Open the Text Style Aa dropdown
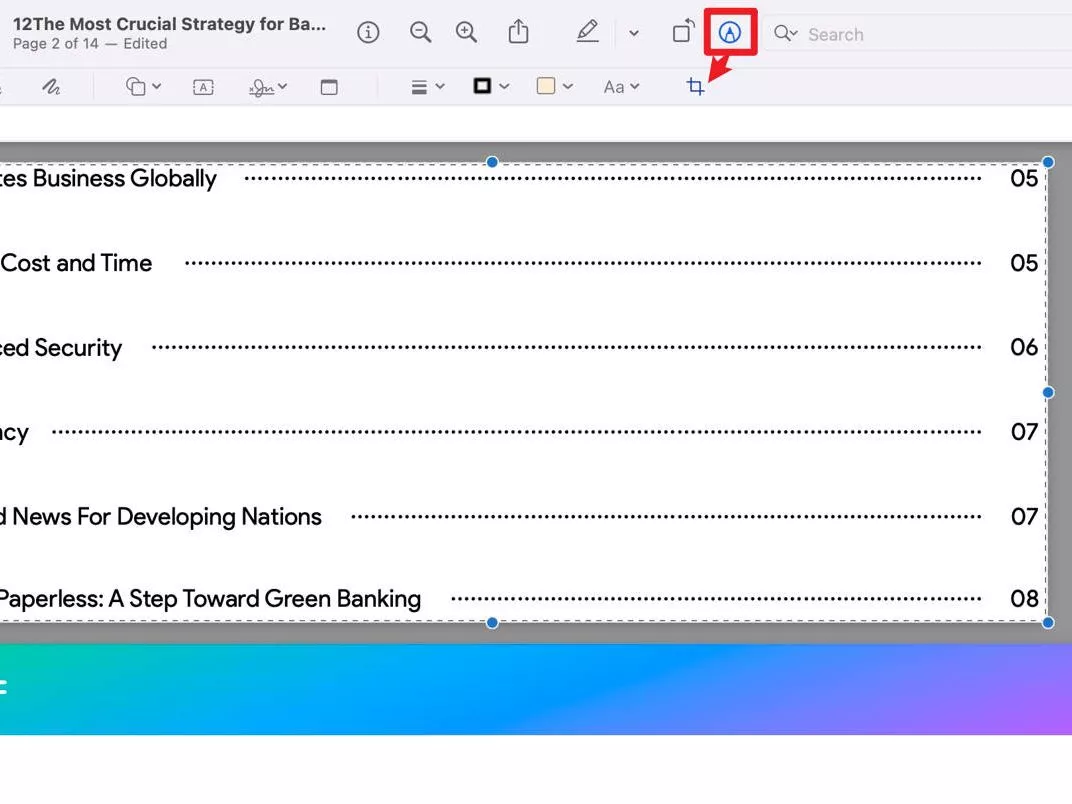 620,87
